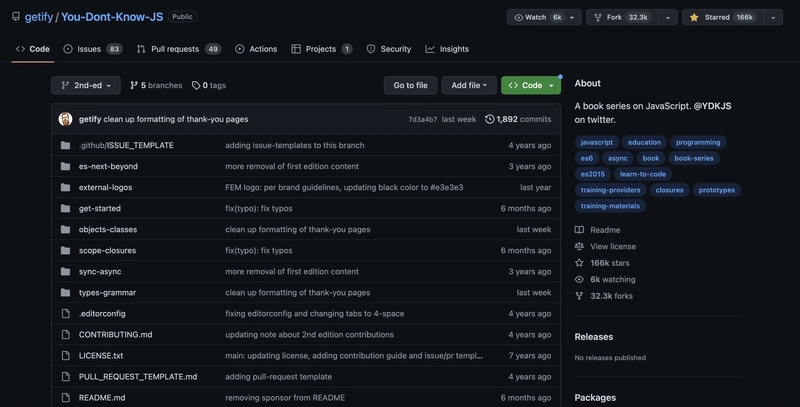Click the history clock icon beside 1,892 commits
The width and height of the screenshot is (800, 407).
(x=489, y=119)
